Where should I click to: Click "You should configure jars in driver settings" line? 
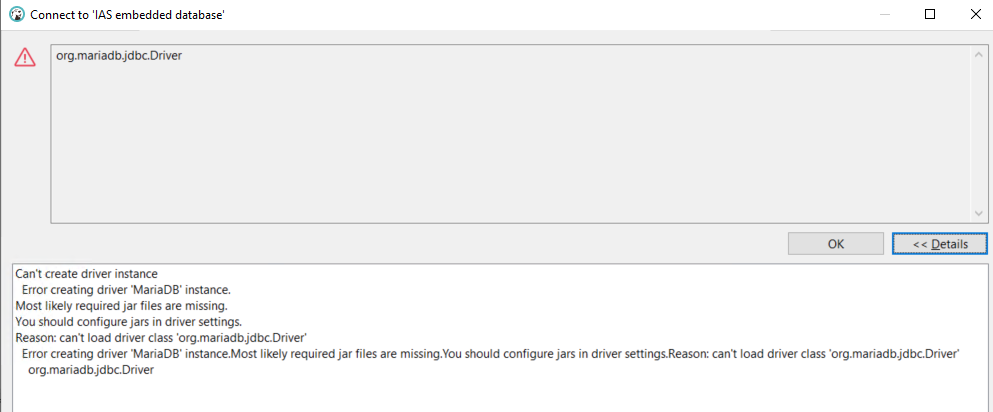(x=129, y=322)
